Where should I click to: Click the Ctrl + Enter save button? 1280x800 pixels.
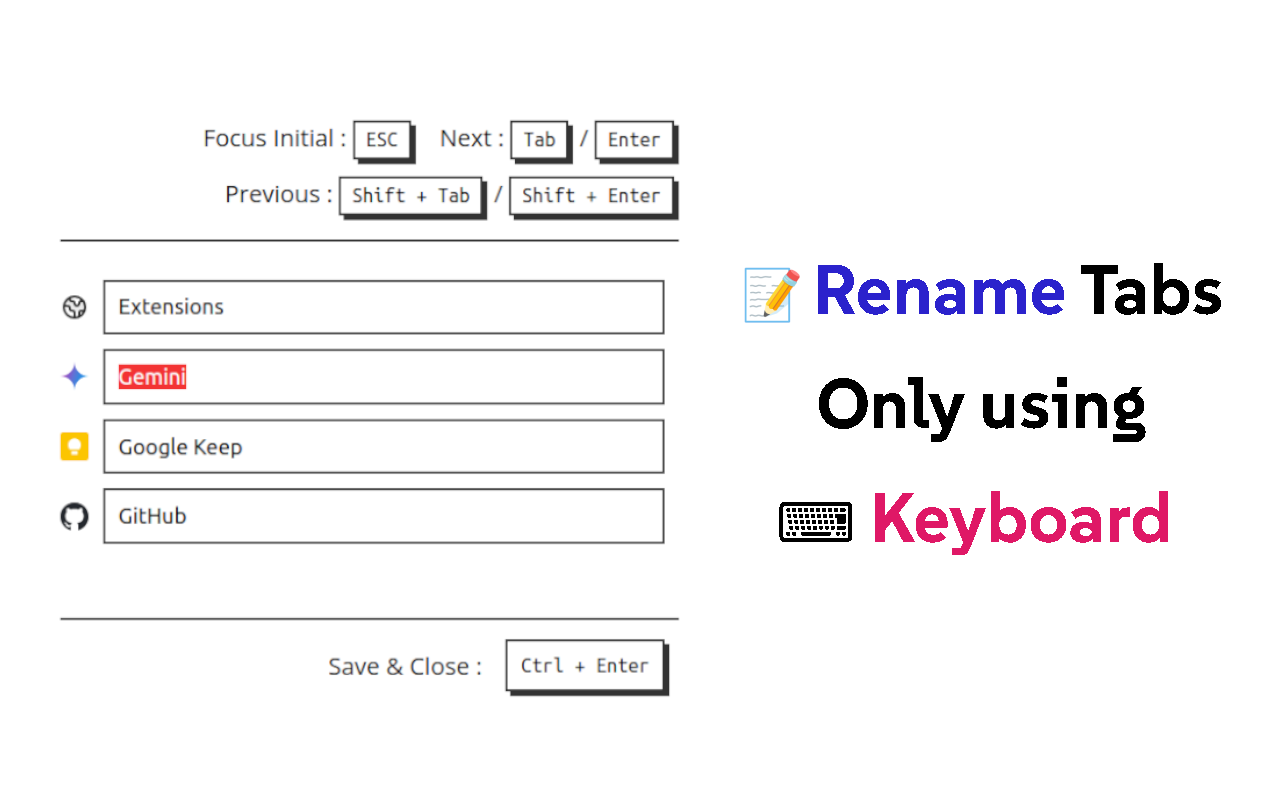(584, 666)
